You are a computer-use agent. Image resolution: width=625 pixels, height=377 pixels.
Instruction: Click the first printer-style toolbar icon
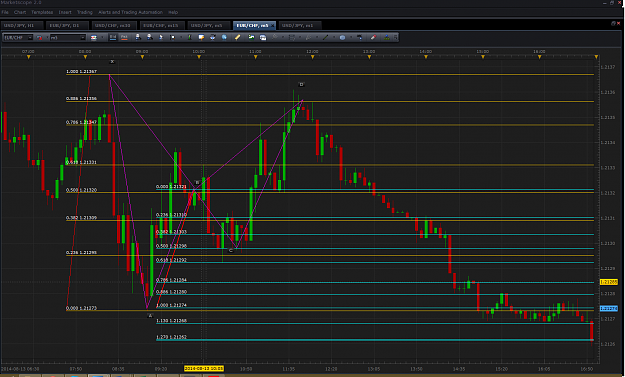click(138, 37)
